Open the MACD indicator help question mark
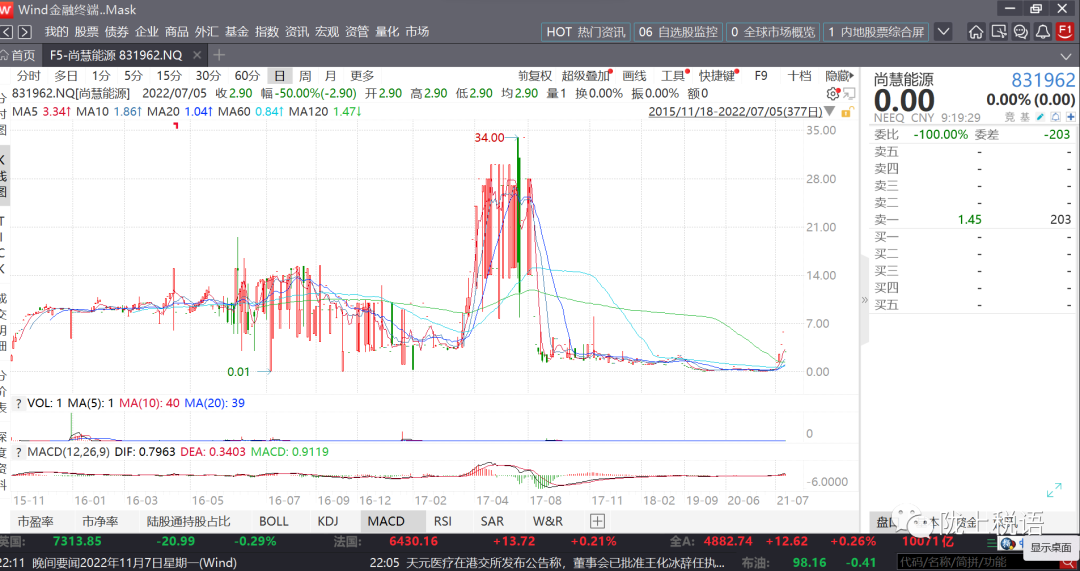 (19, 453)
